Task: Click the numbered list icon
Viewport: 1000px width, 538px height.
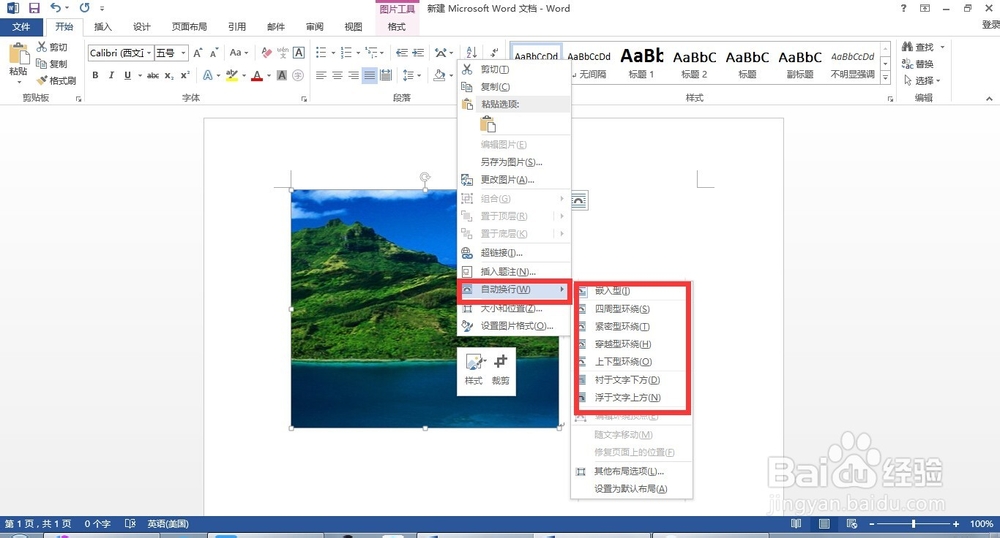Action: point(346,53)
